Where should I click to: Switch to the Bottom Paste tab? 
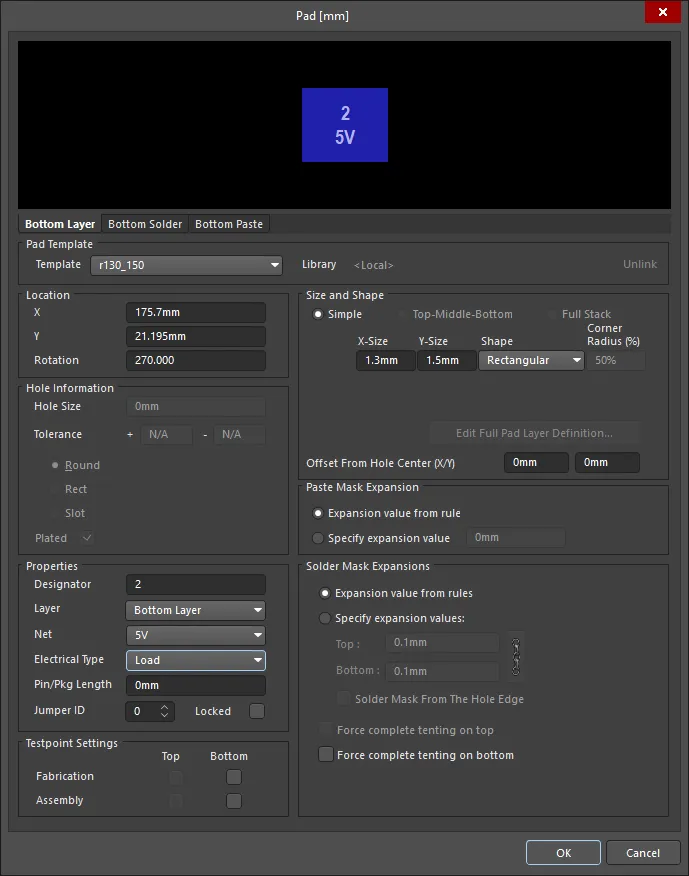[x=229, y=224]
